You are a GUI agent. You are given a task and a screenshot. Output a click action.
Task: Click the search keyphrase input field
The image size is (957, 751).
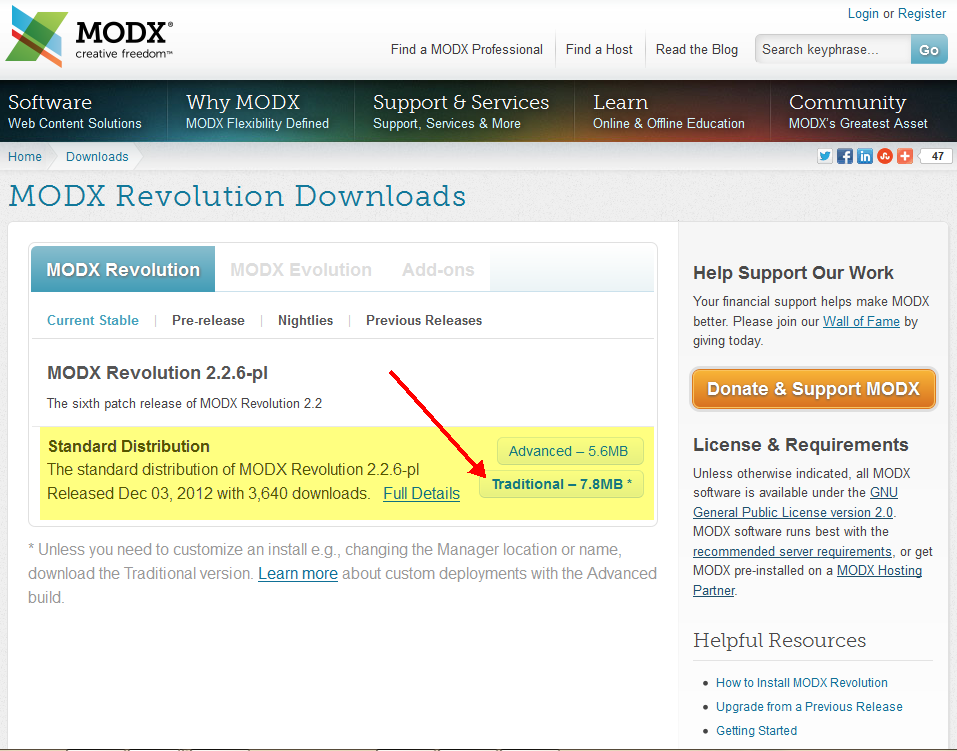(832, 49)
